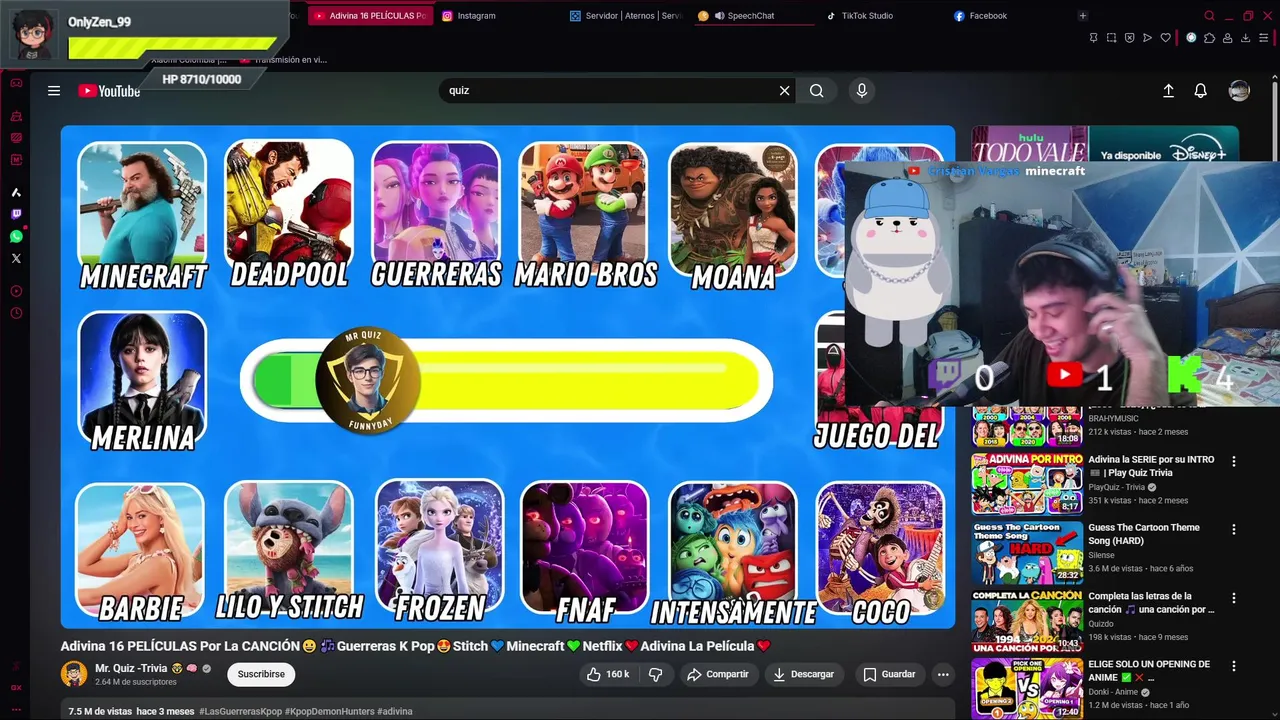Click the Silense channel name
The width and height of the screenshot is (1280, 720).
coord(1101,555)
